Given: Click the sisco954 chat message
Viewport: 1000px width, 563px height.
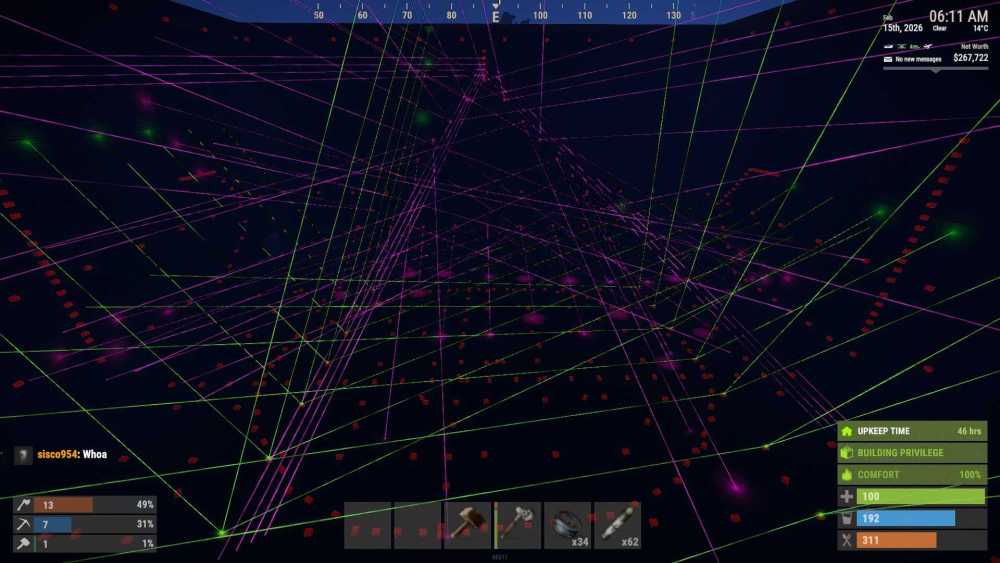Looking at the screenshot, I should pyautogui.click(x=68, y=455).
